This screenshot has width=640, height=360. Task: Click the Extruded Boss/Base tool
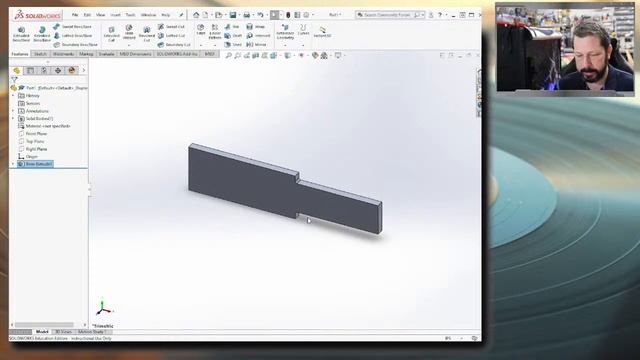coord(21,34)
